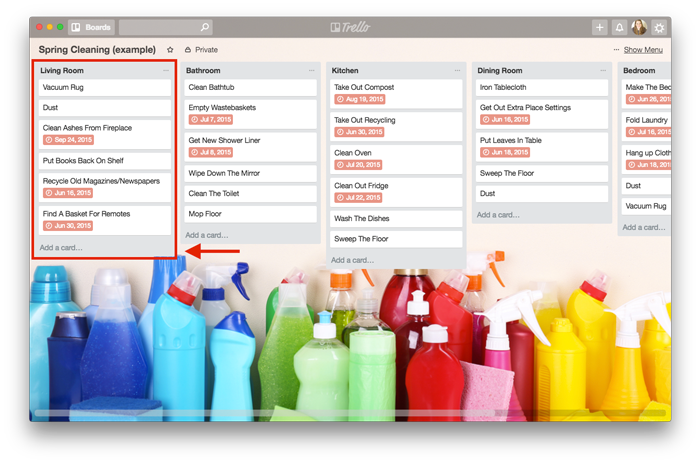Open the Dust card in Living Room
700x463 pixels.
[x=105, y=108]
